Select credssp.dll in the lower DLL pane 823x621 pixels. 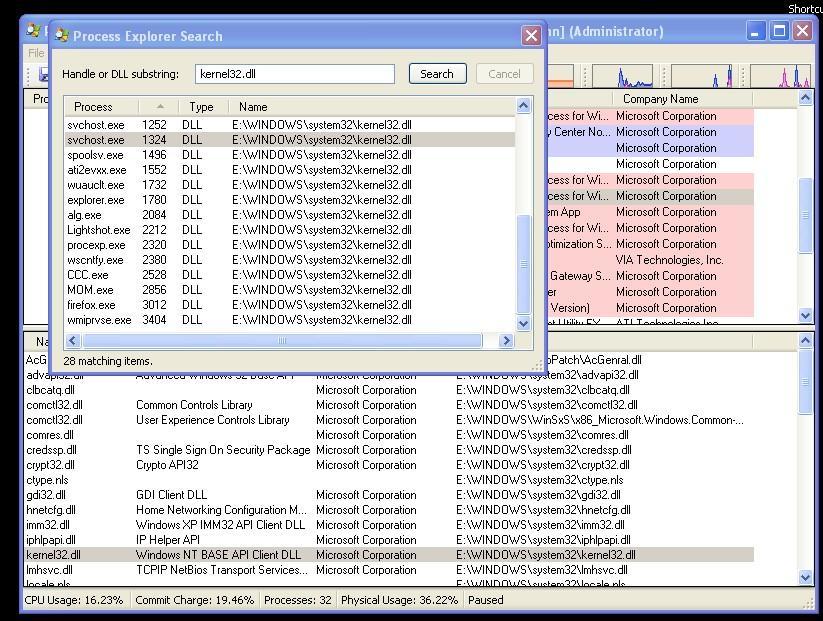[x=389, y=450]
